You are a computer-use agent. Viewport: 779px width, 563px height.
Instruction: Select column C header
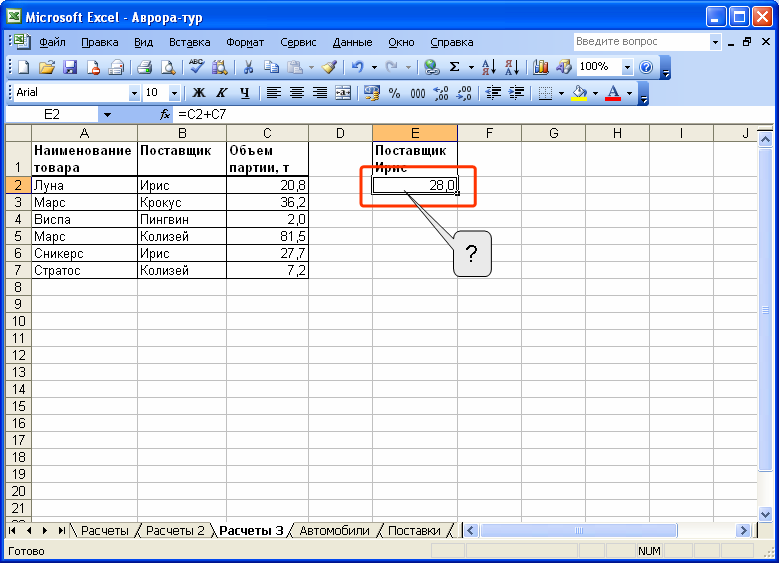[267, 133]
